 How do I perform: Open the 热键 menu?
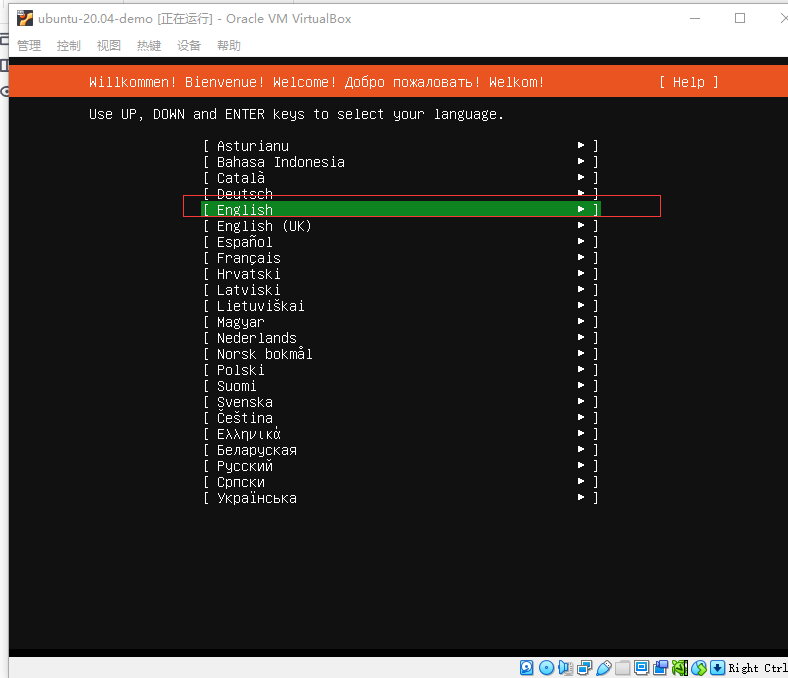(149, 46)
